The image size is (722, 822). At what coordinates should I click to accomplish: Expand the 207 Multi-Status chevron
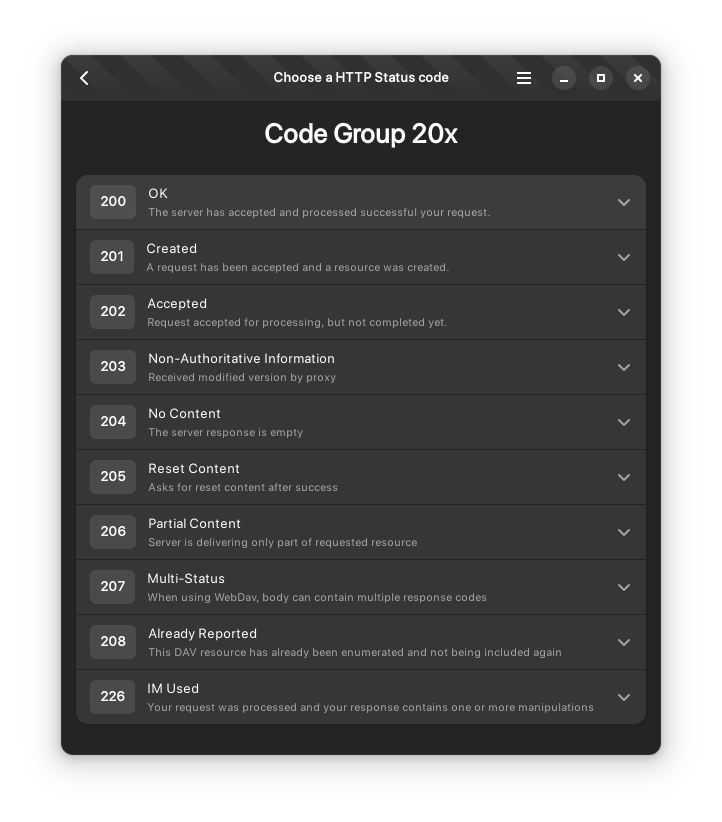click(623, 588)
